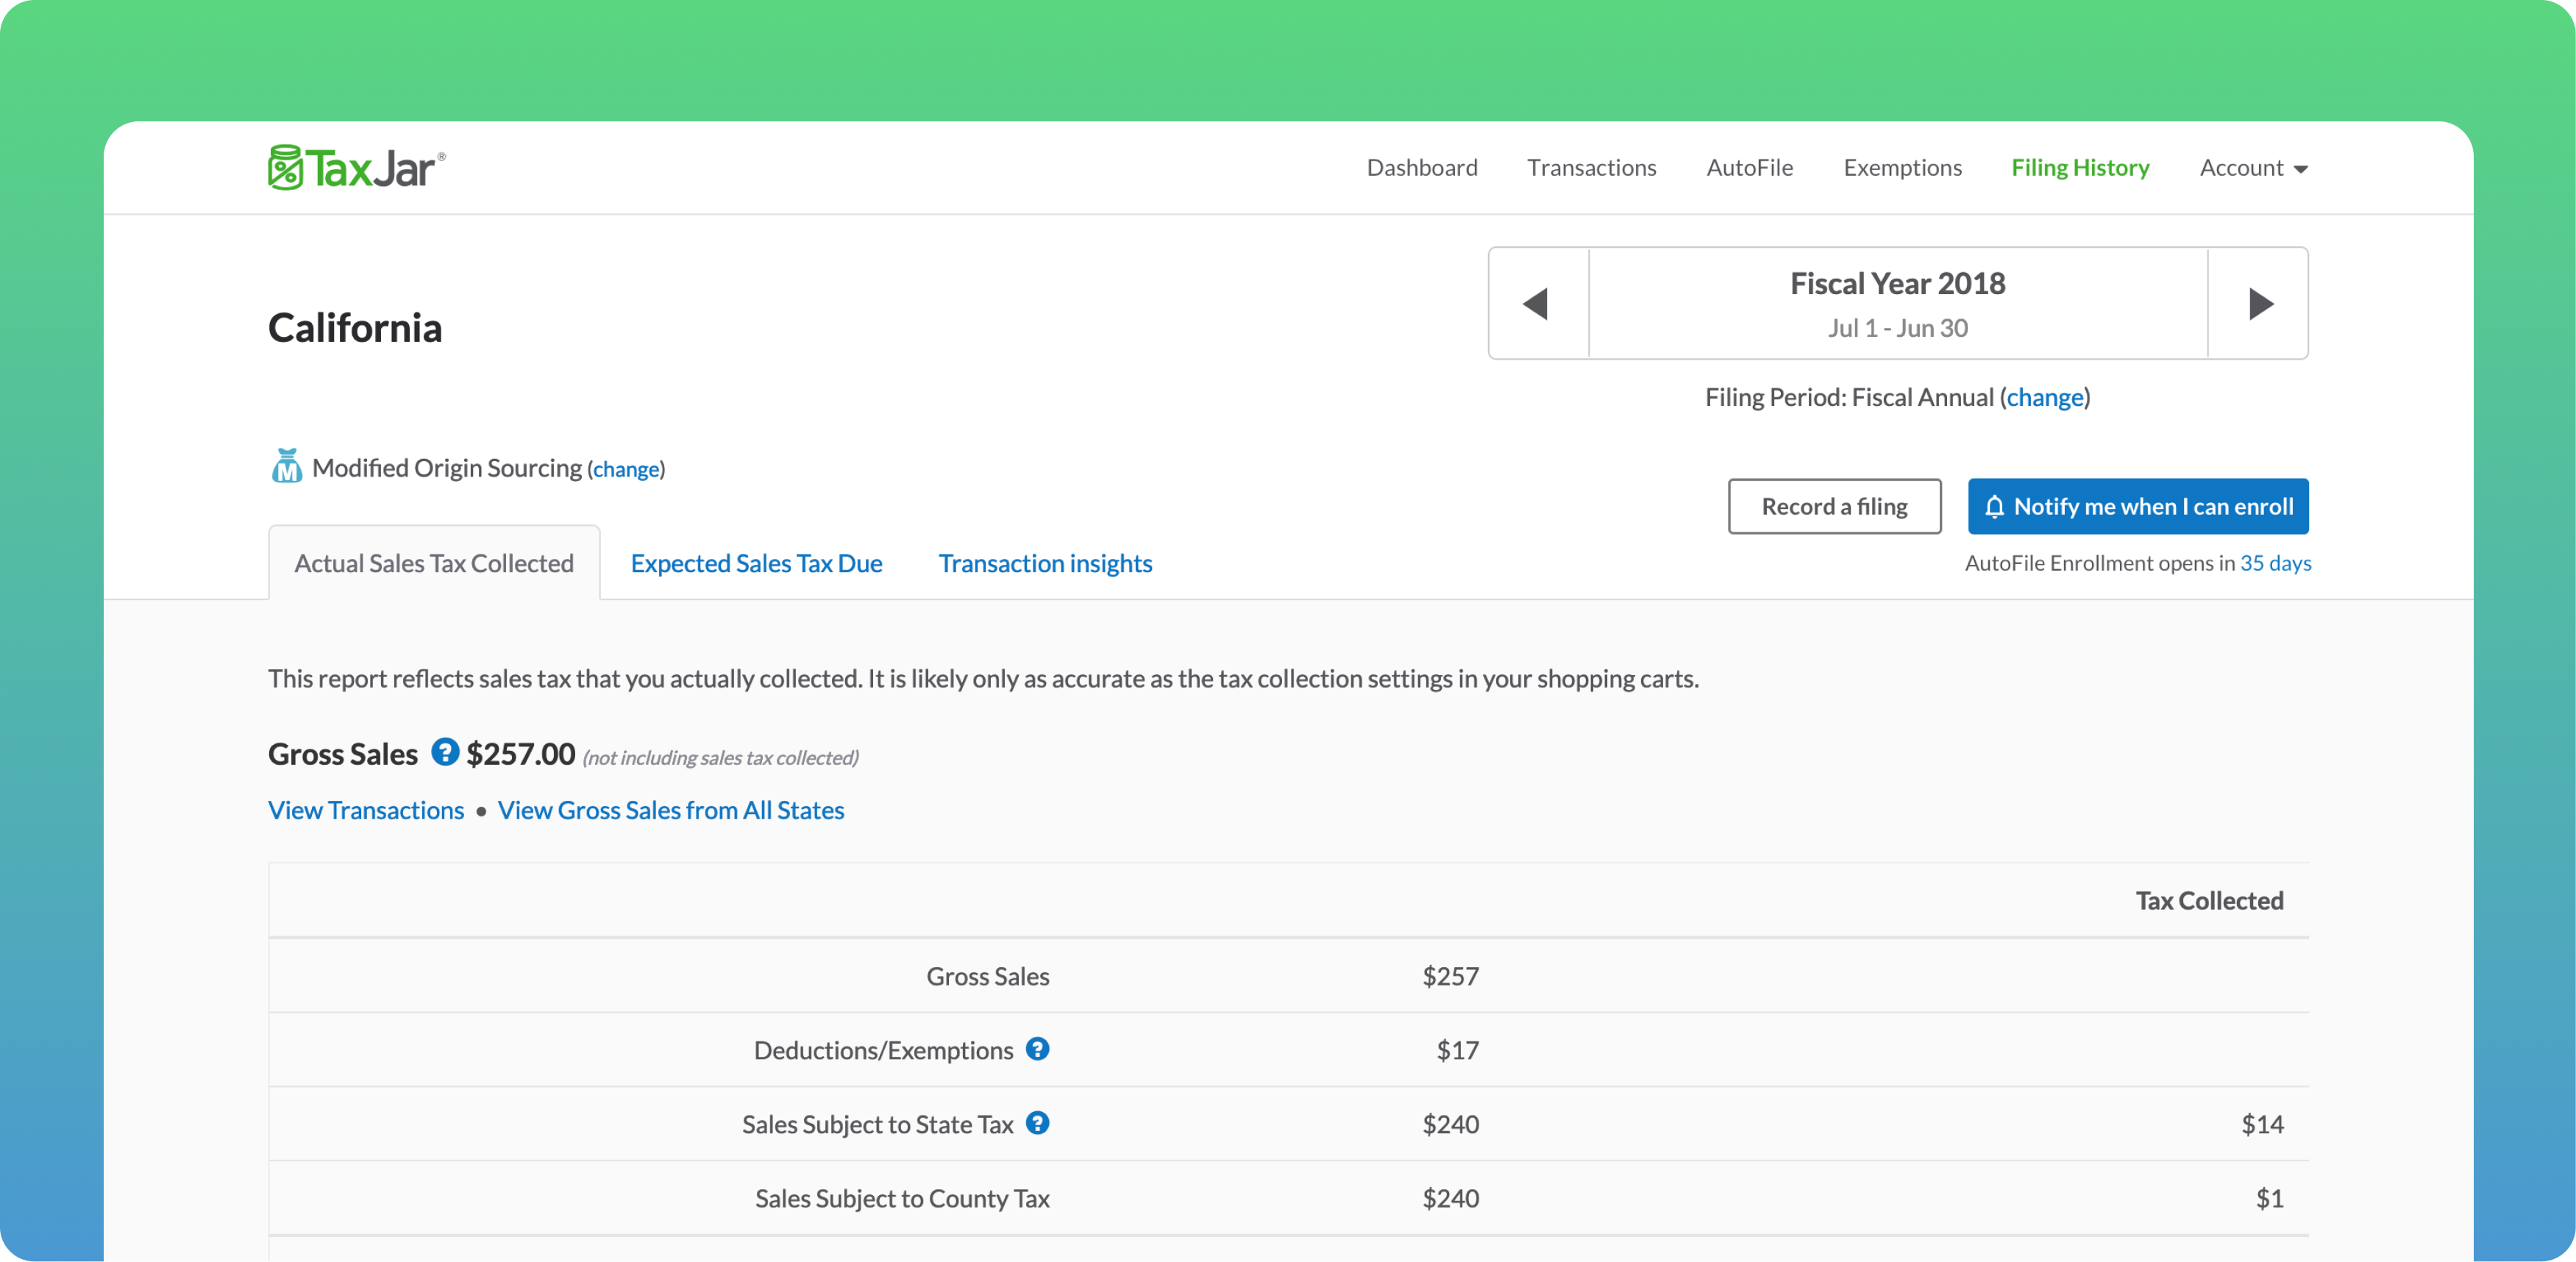Change the Modified Origin Sourcing setting

[626, 469]
